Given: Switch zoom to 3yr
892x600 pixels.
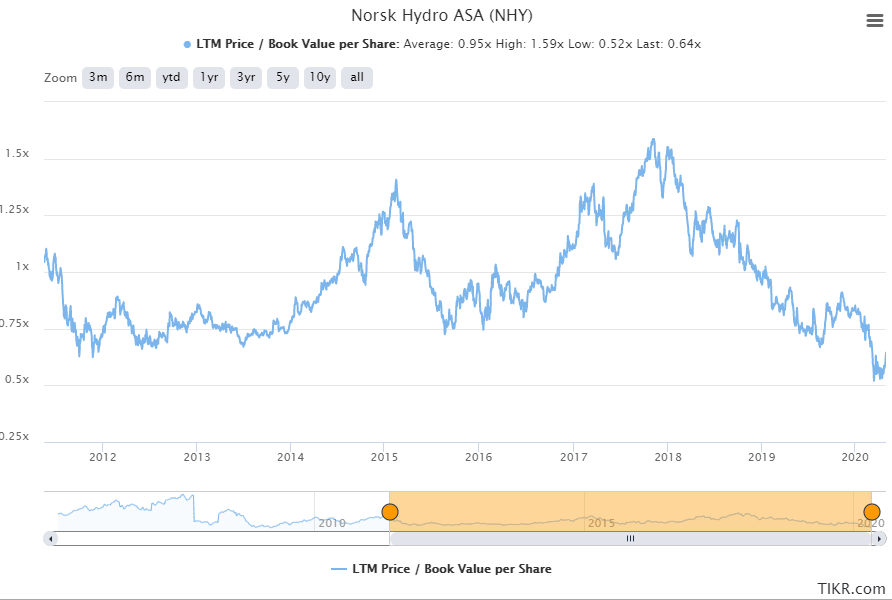Looking at the screenshot, I should pos(246,78).
